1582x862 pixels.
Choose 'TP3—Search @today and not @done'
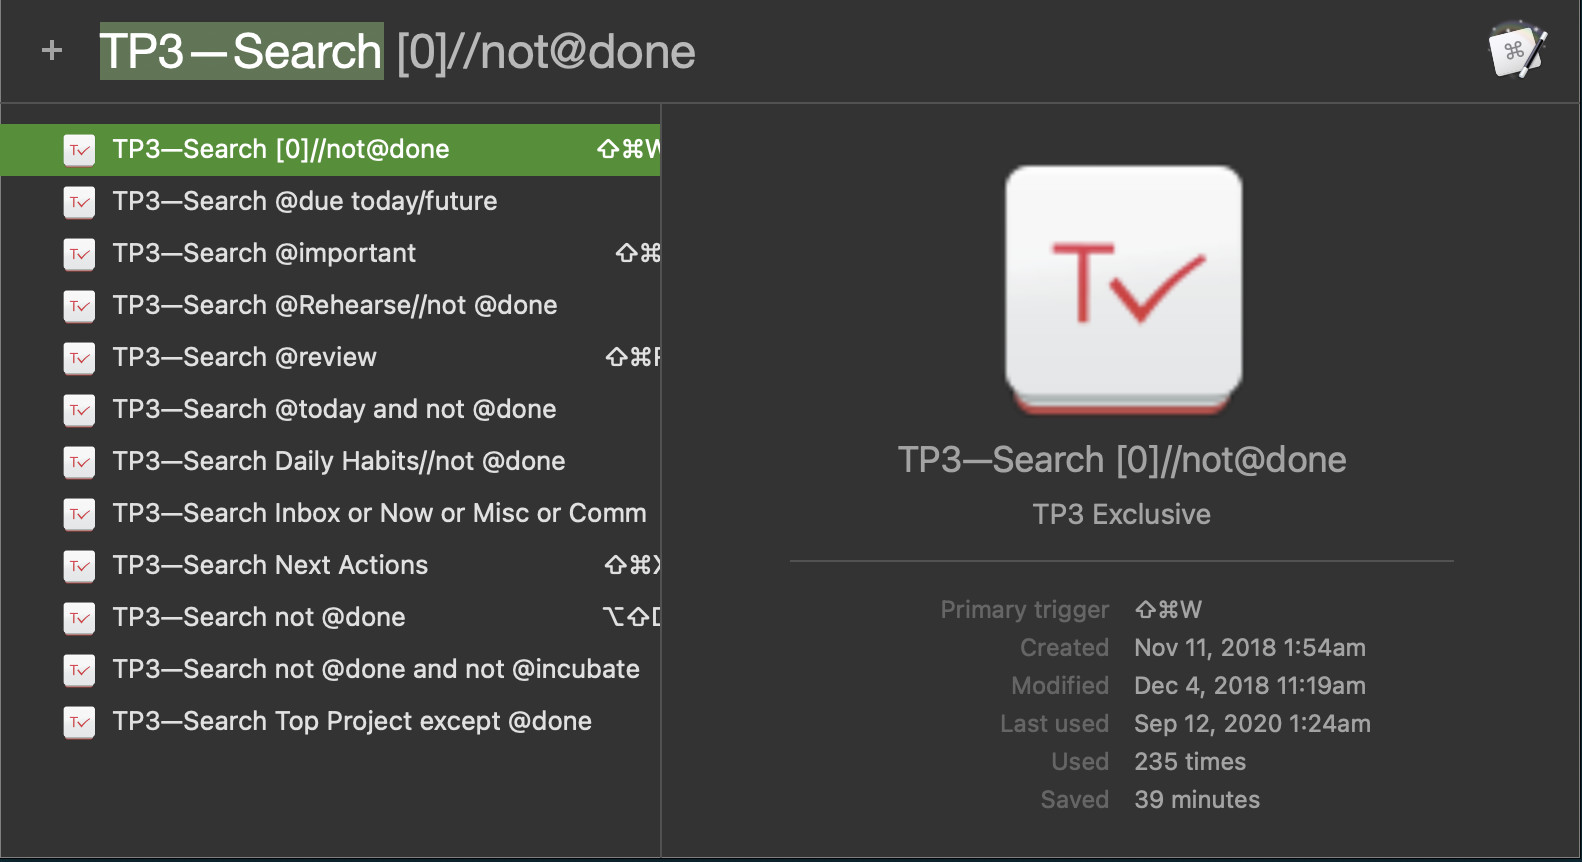click(330, 410)
